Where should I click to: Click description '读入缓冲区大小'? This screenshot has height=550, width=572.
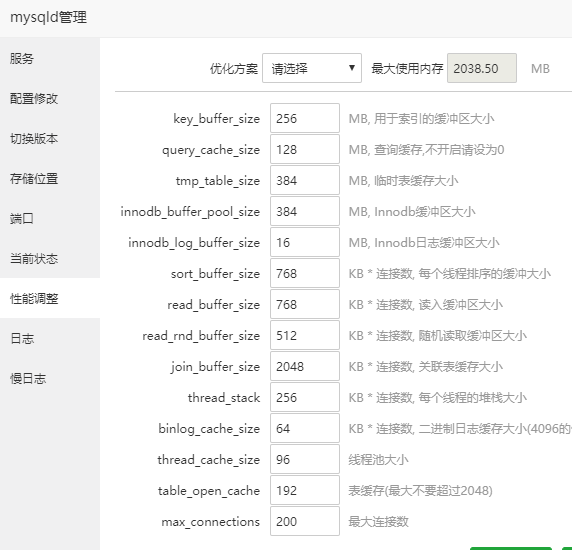pos(460,305)
